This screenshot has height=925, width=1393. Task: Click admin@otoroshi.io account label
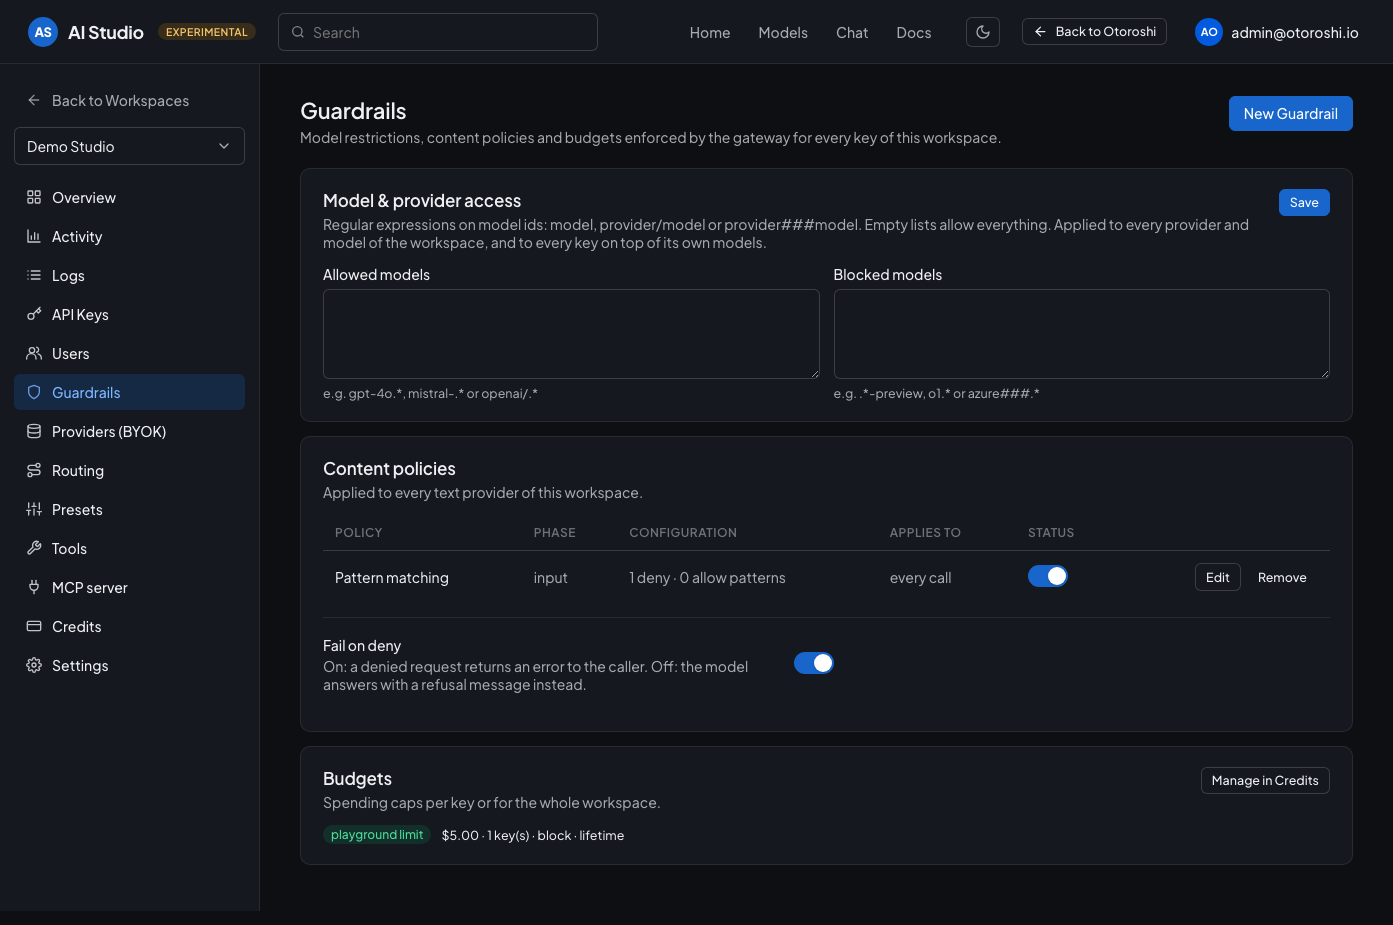1295,33
